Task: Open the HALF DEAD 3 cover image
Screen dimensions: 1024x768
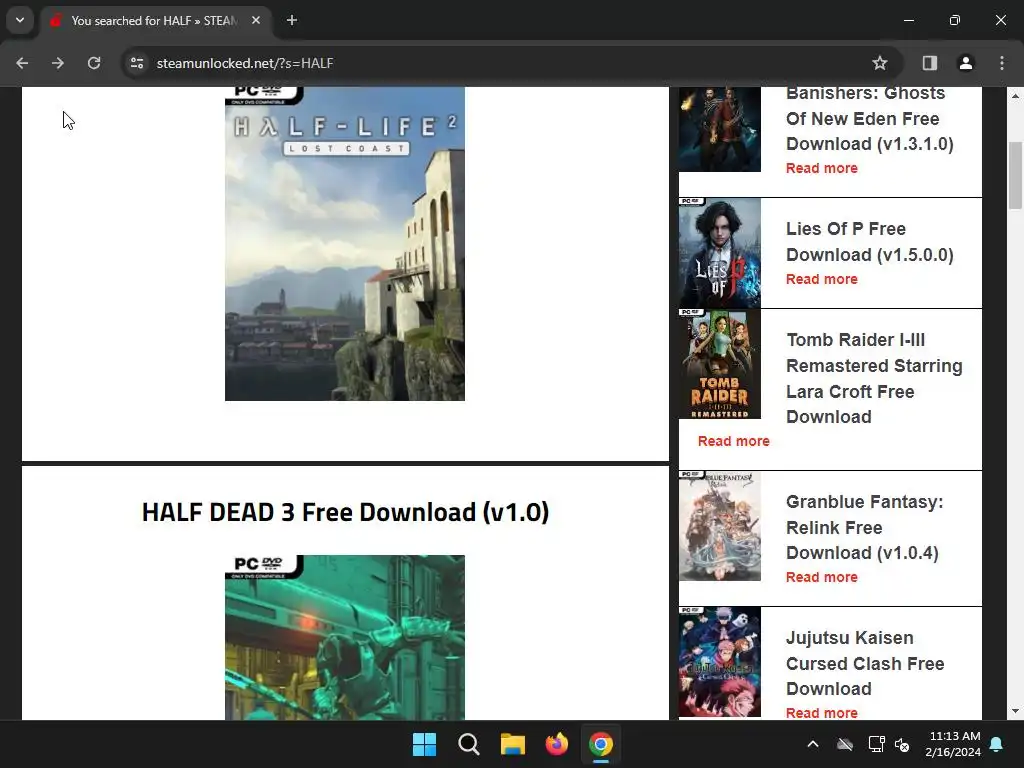Action: [345, 638]
